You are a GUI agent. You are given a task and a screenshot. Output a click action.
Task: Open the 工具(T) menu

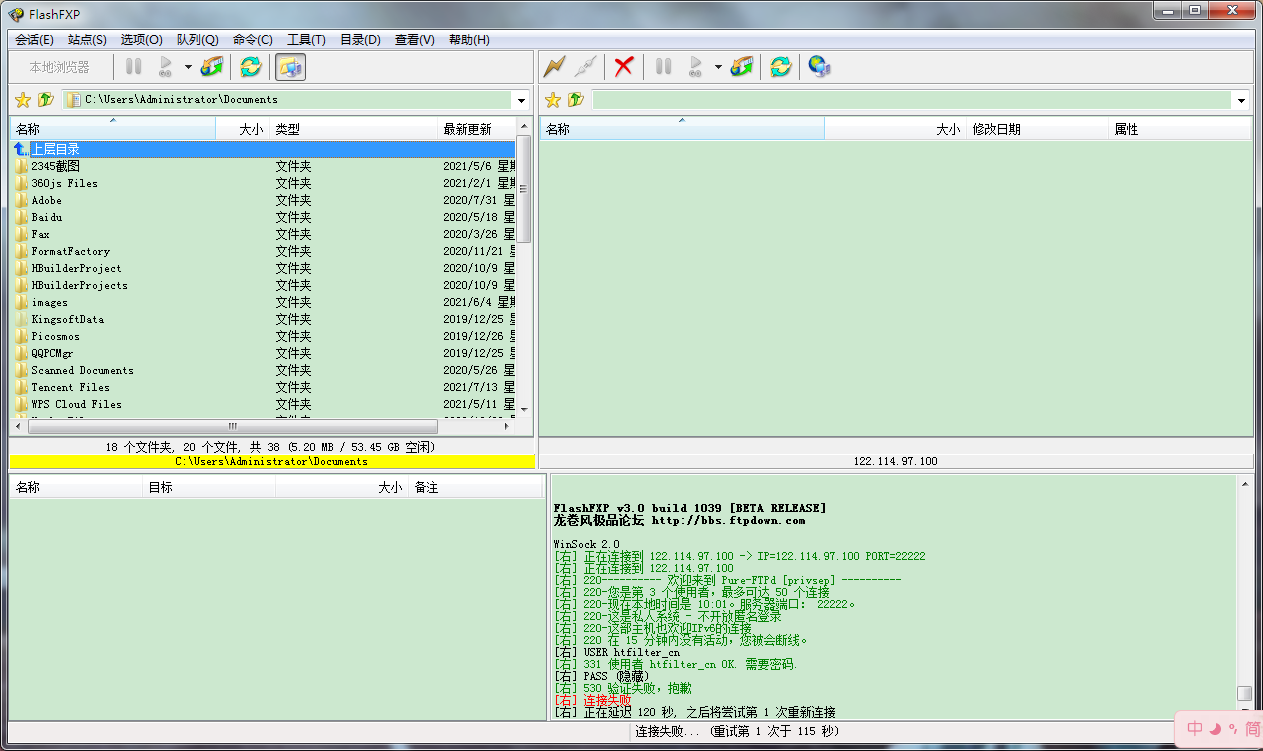pyautogui.click(x=306, y=40)
